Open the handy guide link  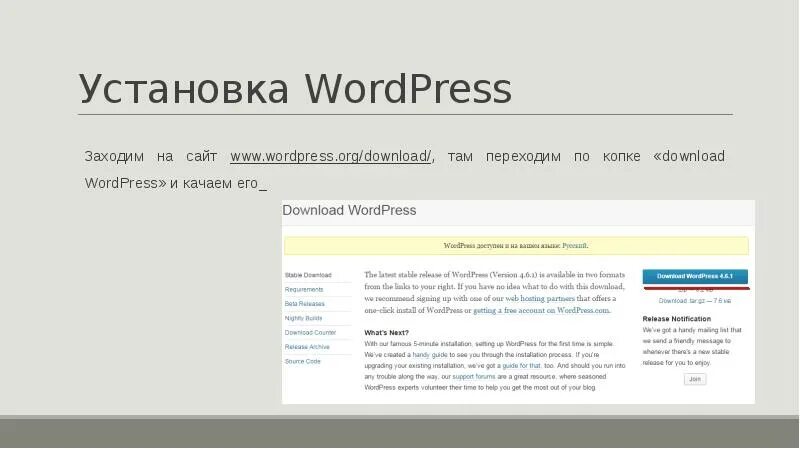(430, 355)
